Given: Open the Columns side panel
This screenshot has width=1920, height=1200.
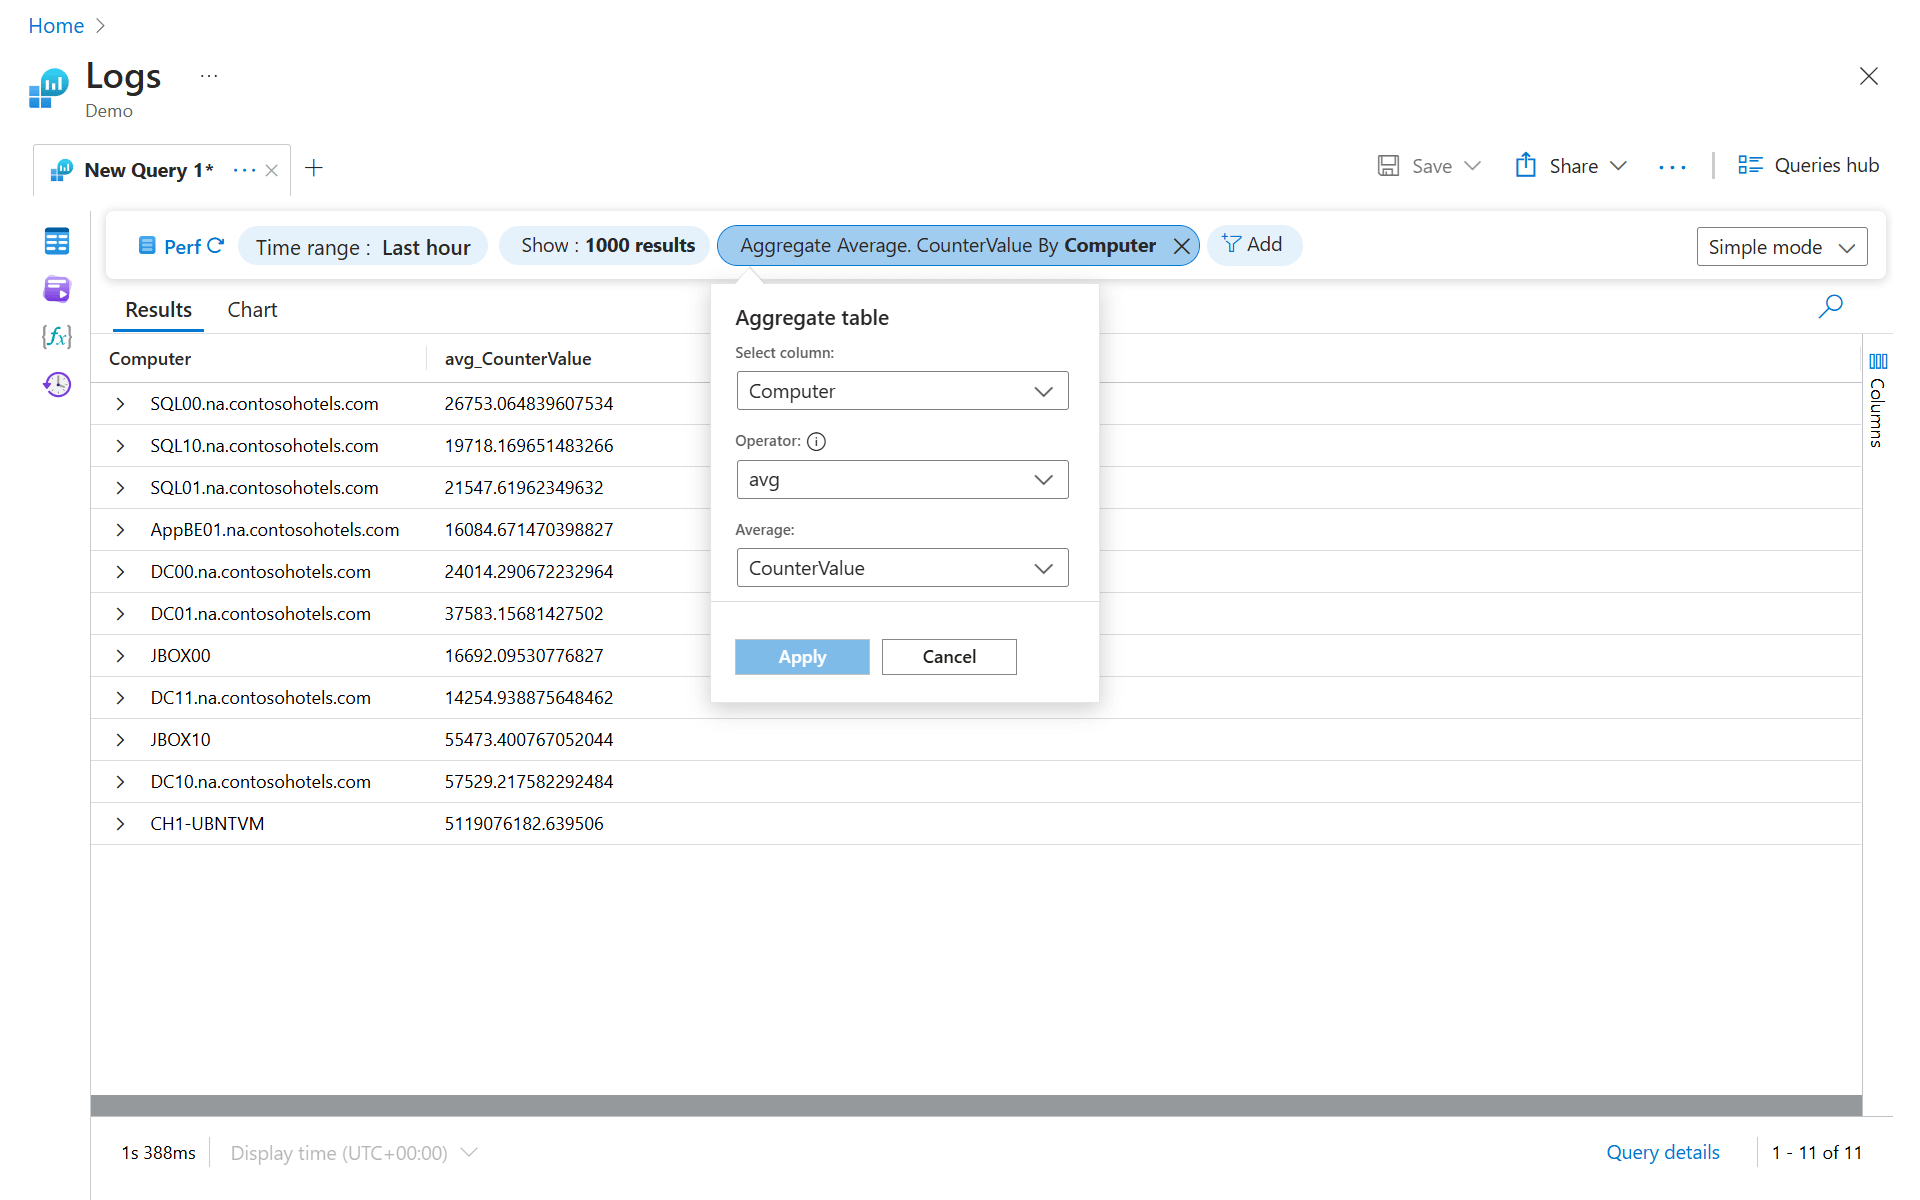Looking at the screenshot, I should tap(1877, 400).
